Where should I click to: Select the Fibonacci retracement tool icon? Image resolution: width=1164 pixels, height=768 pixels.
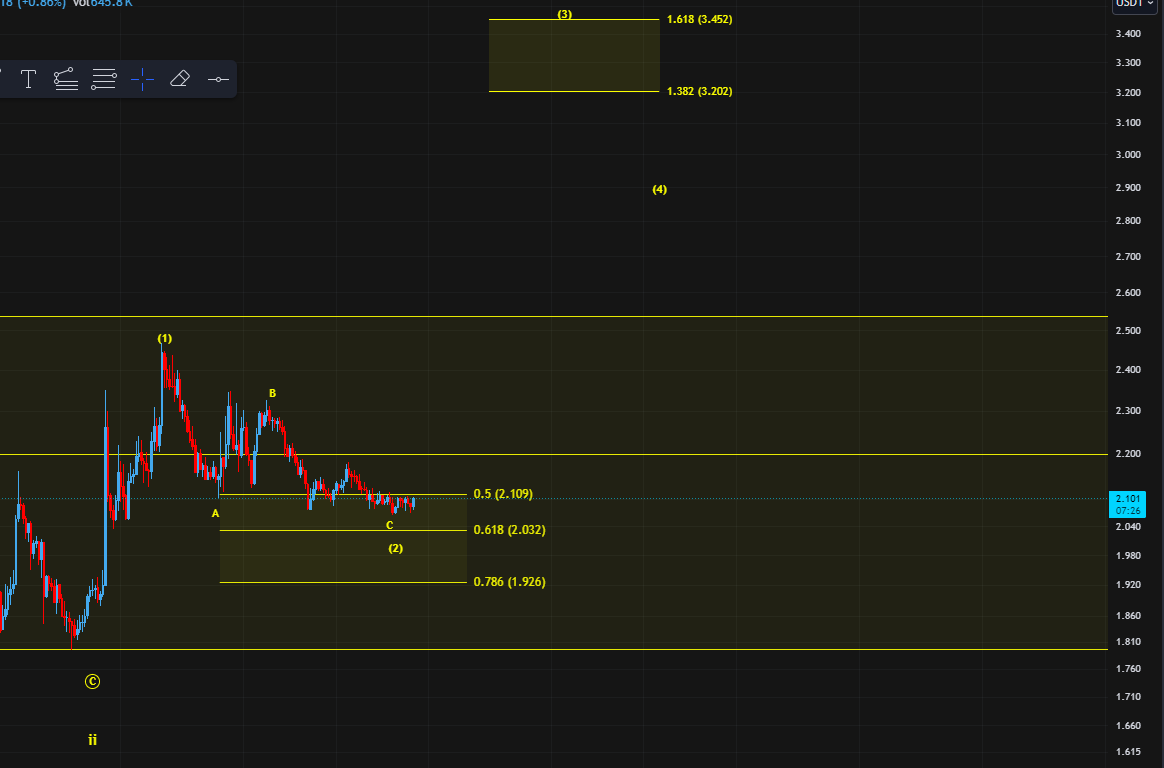104,79
